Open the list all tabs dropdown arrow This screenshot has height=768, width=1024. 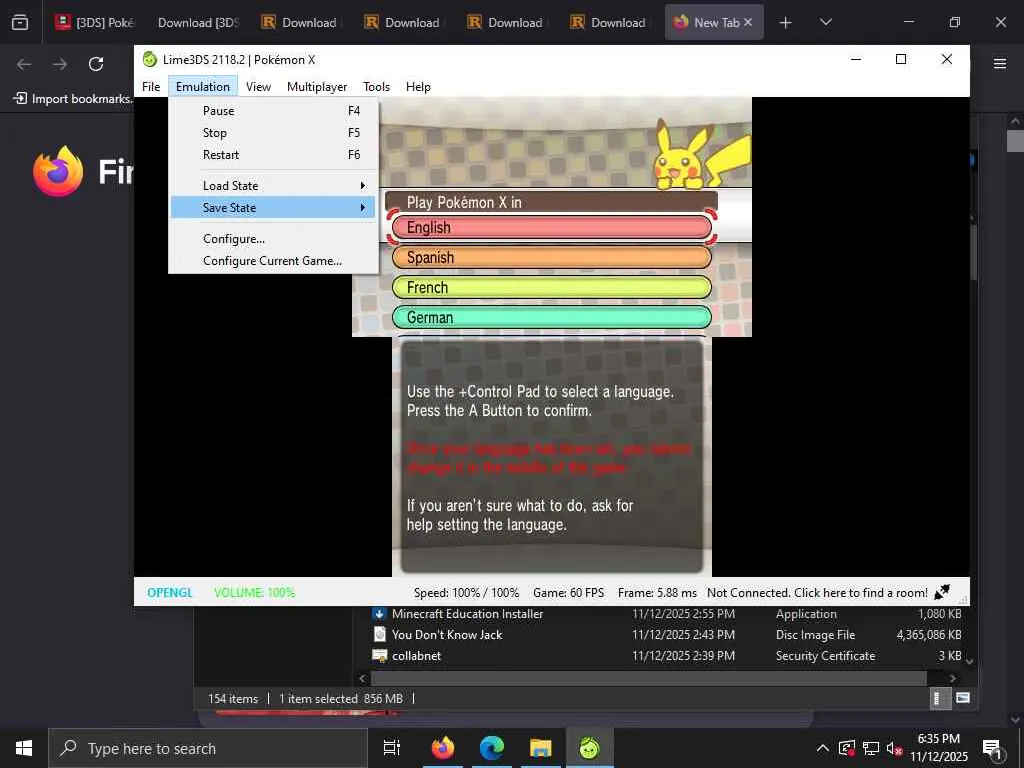825,22
